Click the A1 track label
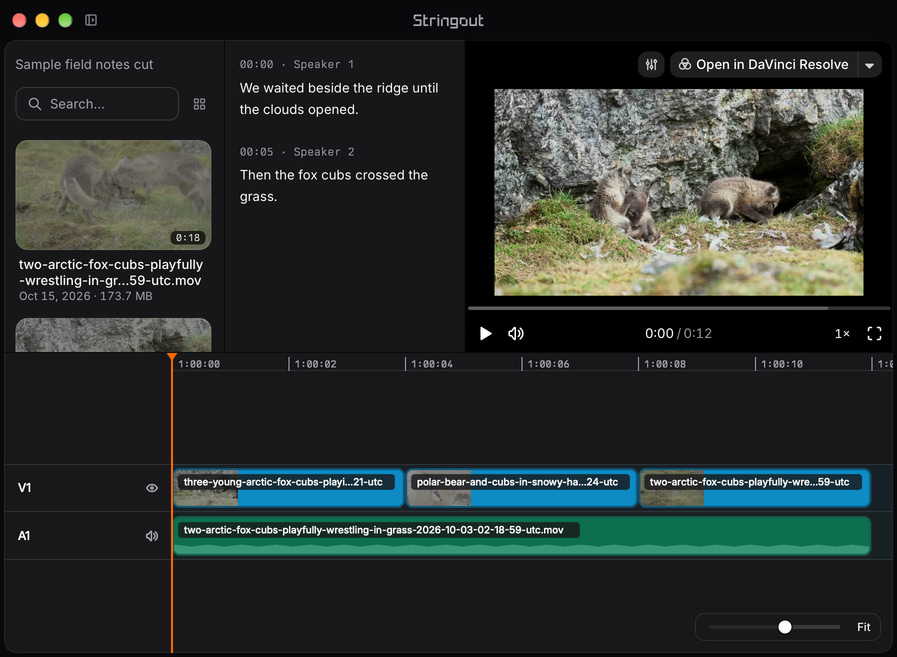The height and width of the screenshot is (657, 897). [x=24, y=536]
